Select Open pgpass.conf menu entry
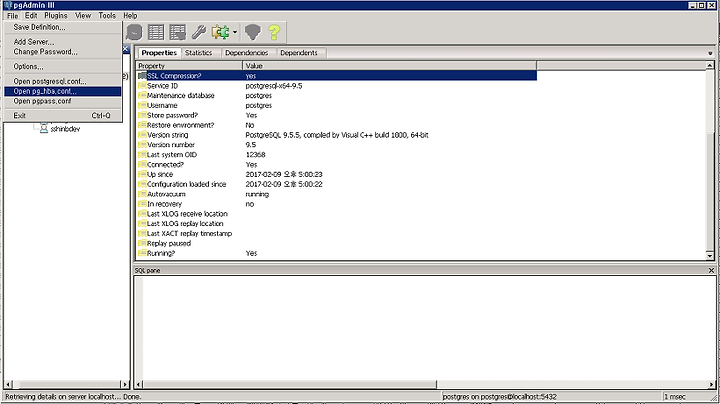This screenshot has width=720, height=404. [x=62, y=101]
